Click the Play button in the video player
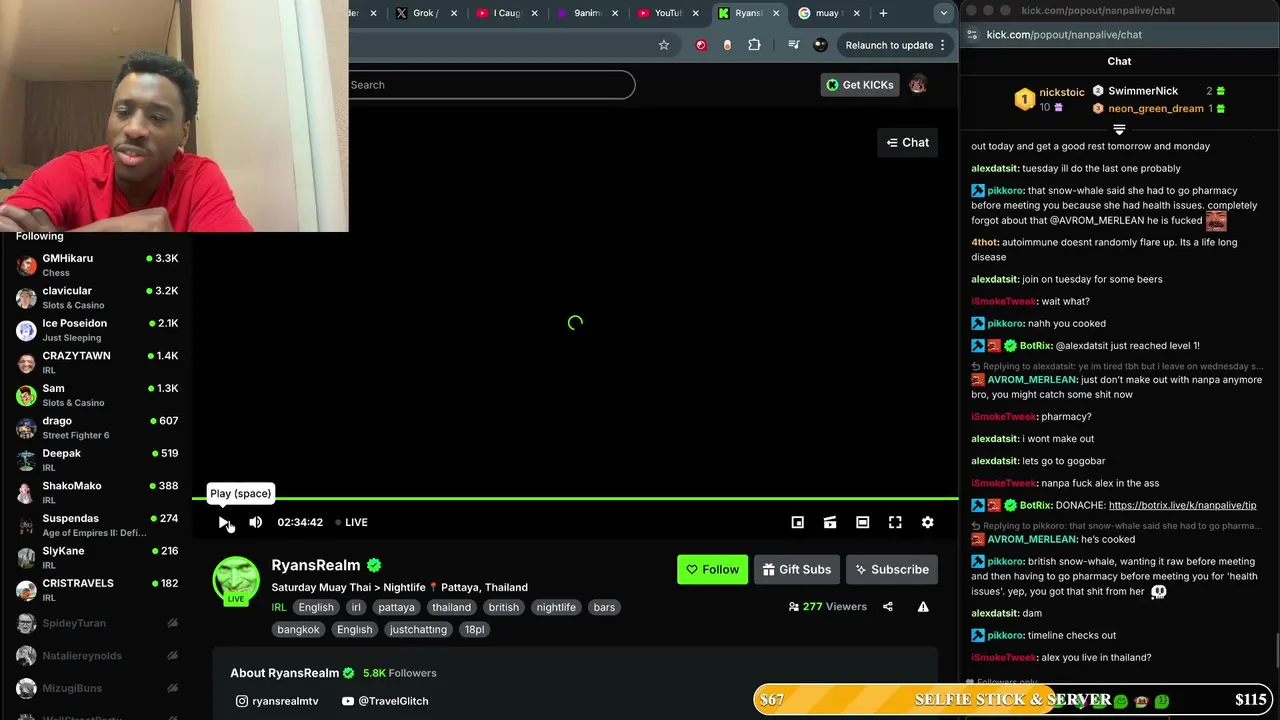 pyautogui.click(x=224, y=522)
